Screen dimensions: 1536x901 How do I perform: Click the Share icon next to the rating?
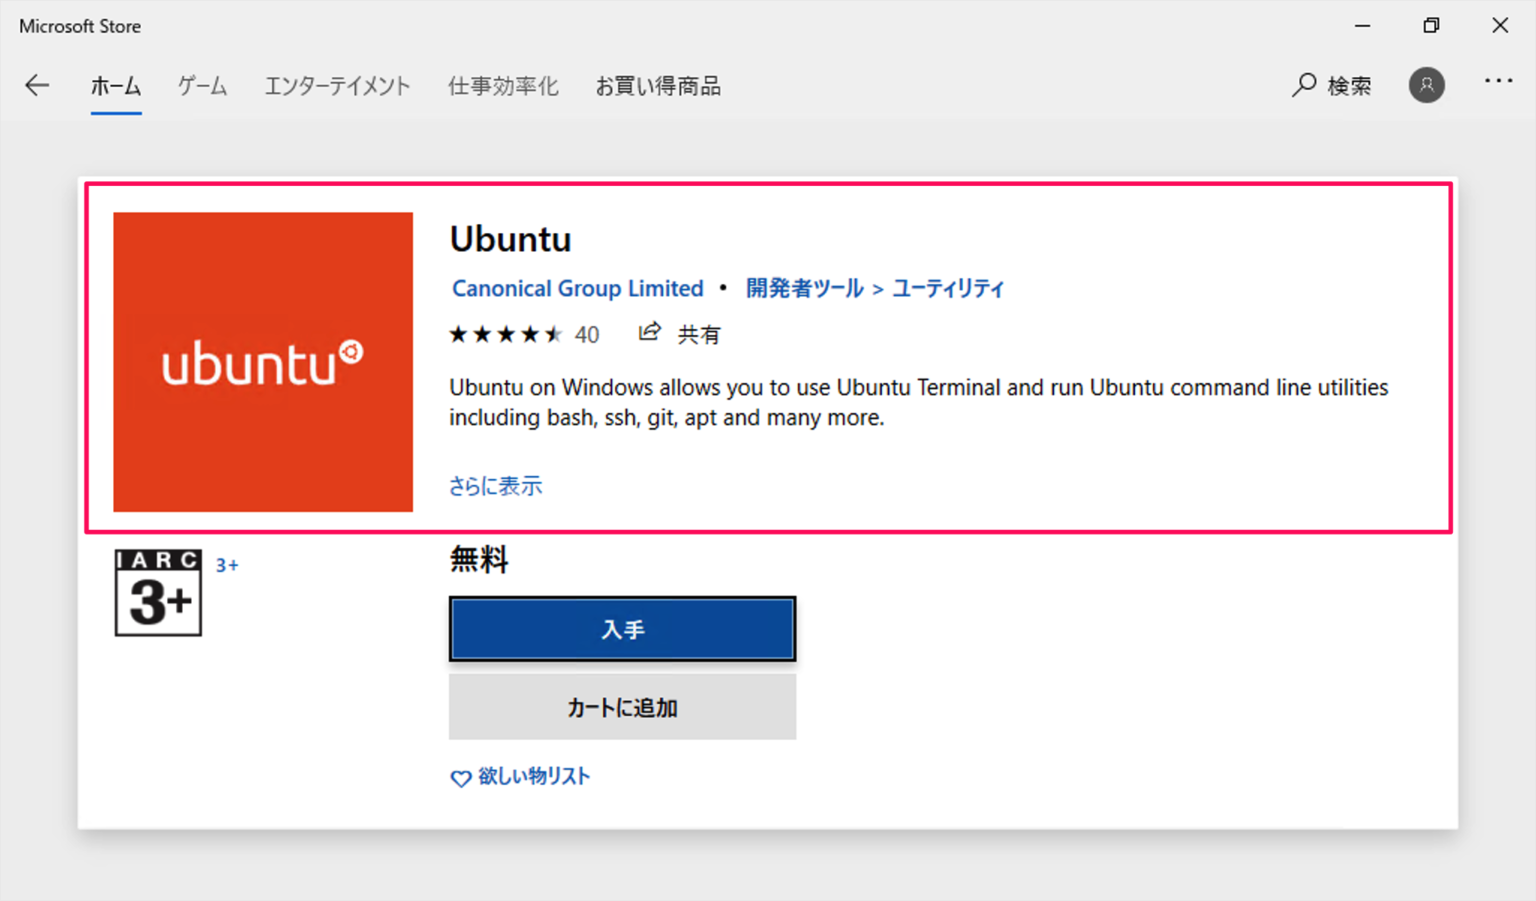(x=649, y=331)
